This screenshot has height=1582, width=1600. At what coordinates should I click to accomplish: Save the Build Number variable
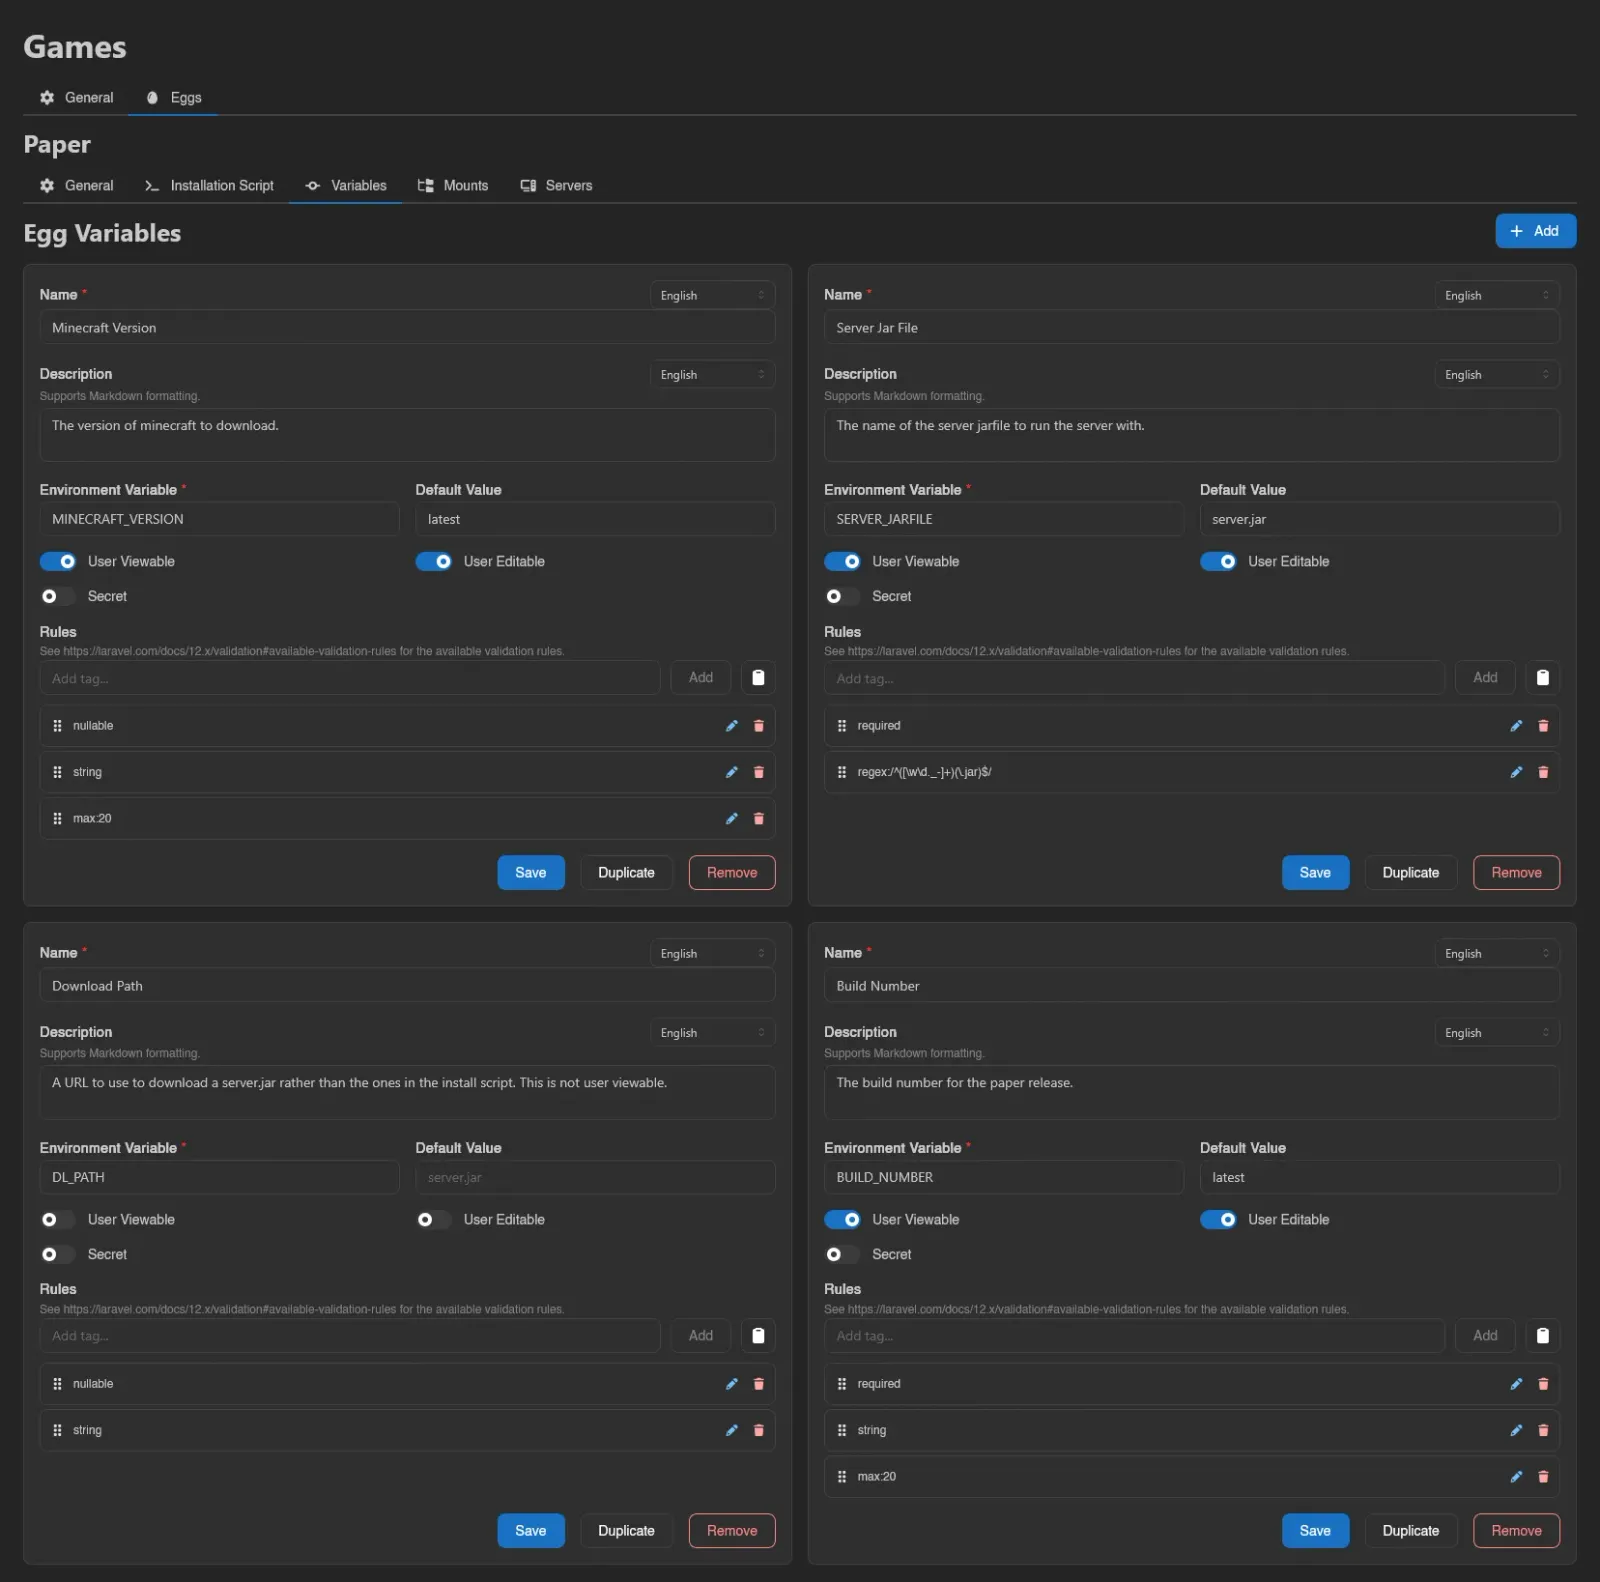(1315, 1531)
